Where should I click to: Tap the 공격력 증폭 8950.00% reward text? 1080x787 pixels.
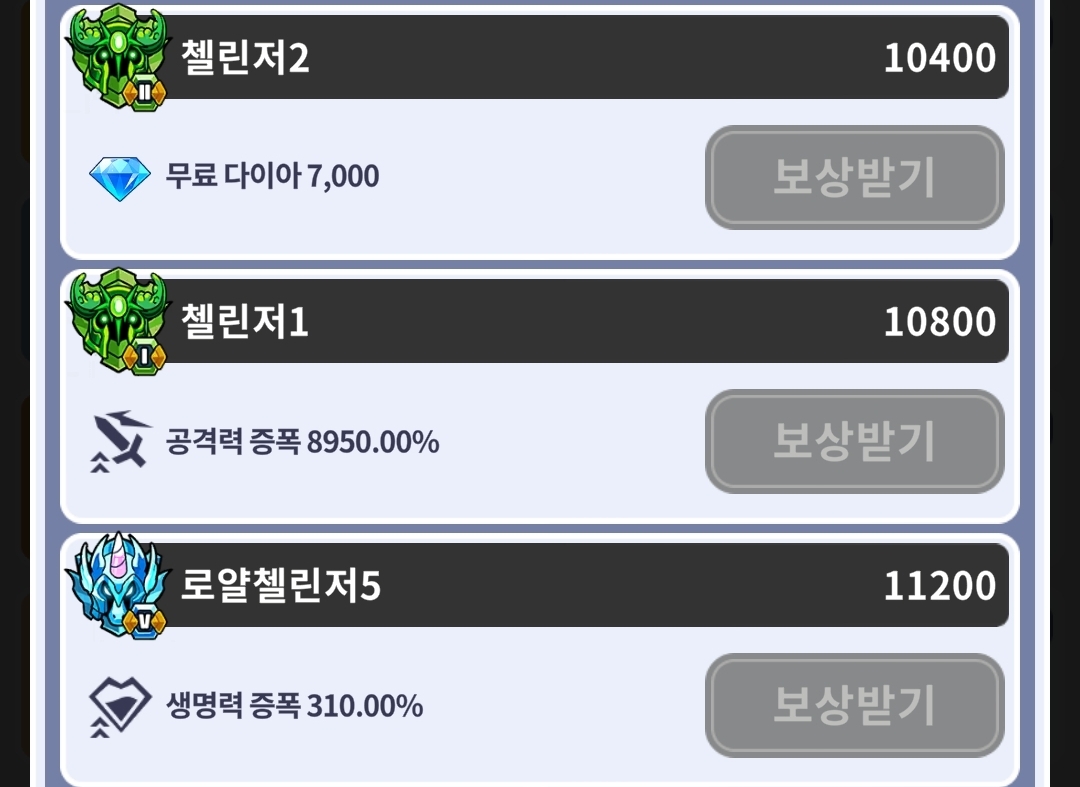(302, 441)
